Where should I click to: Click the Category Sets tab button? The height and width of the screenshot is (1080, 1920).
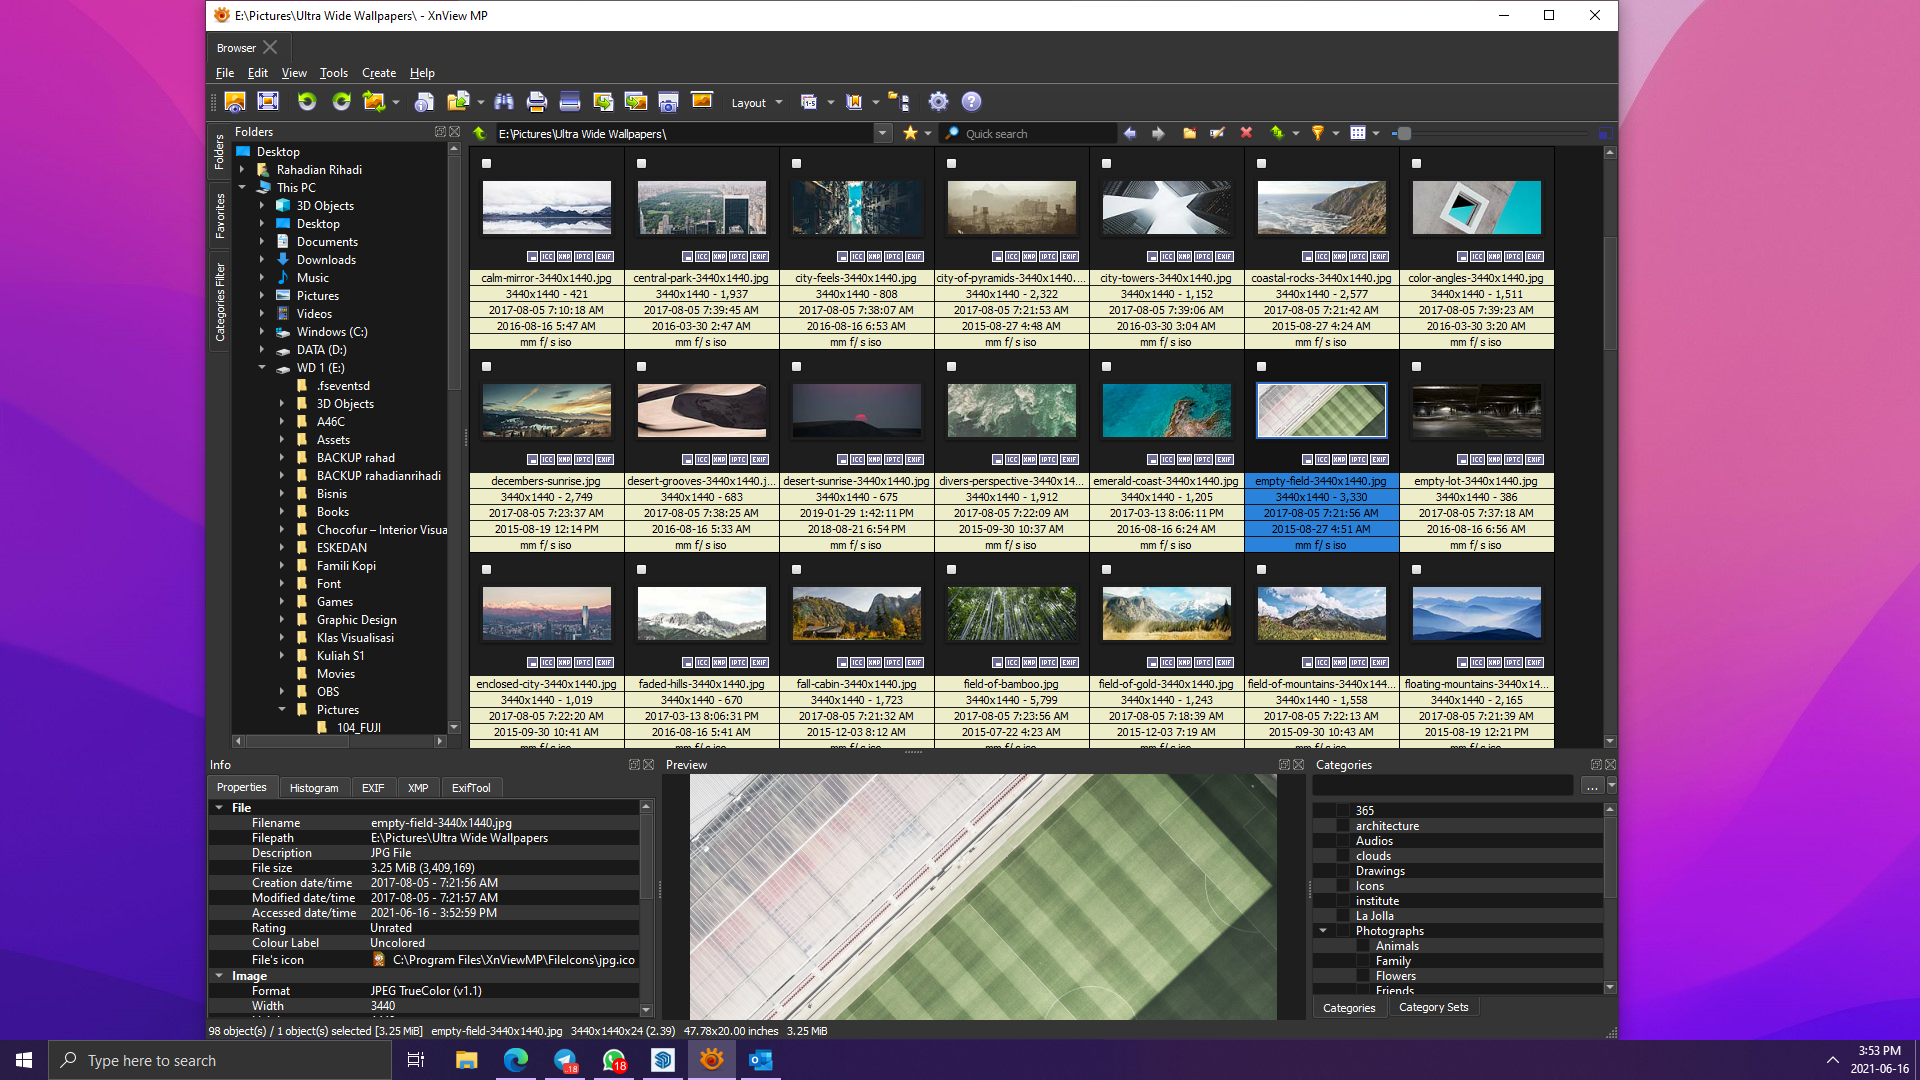tap(1433, 1007)
